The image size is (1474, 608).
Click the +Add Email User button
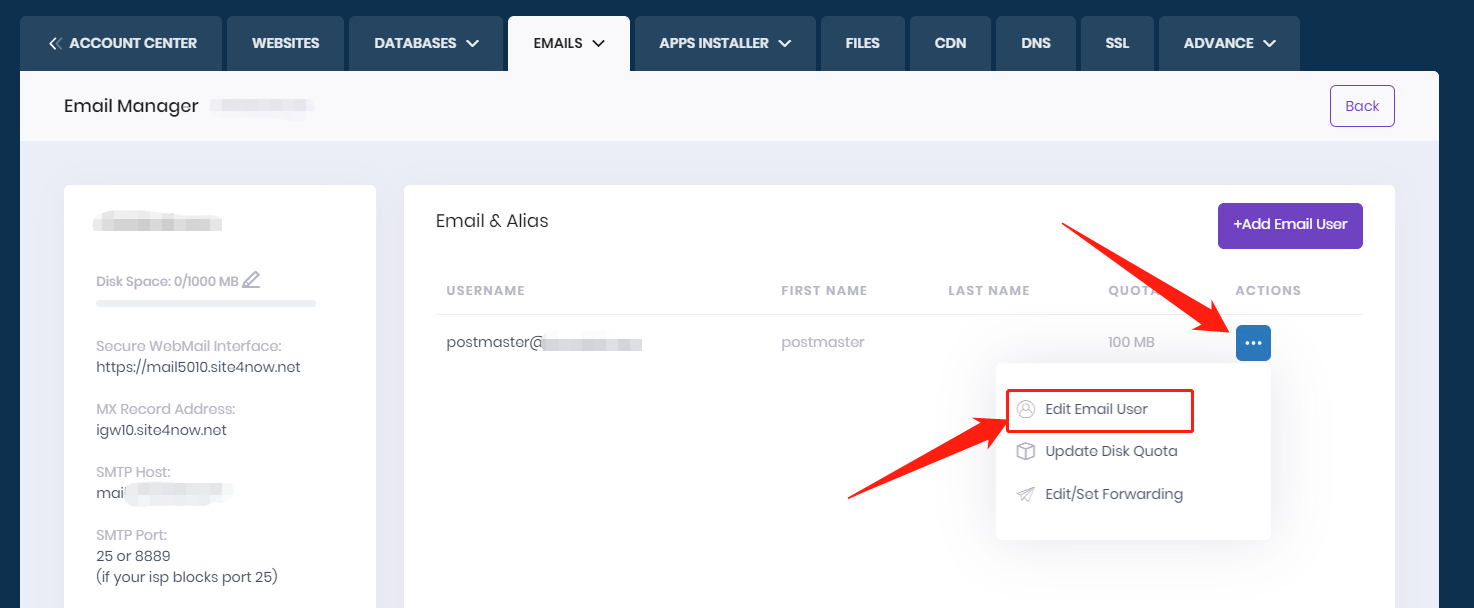[x=1289, y=225]
